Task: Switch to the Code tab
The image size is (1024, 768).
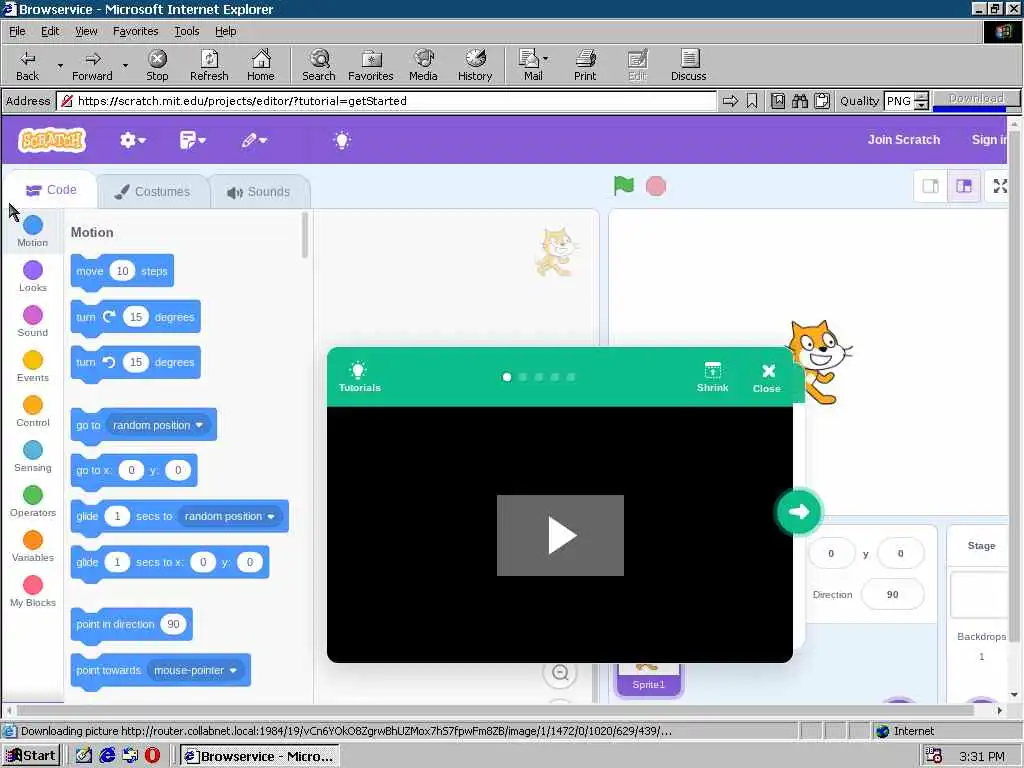Action: 51,190
